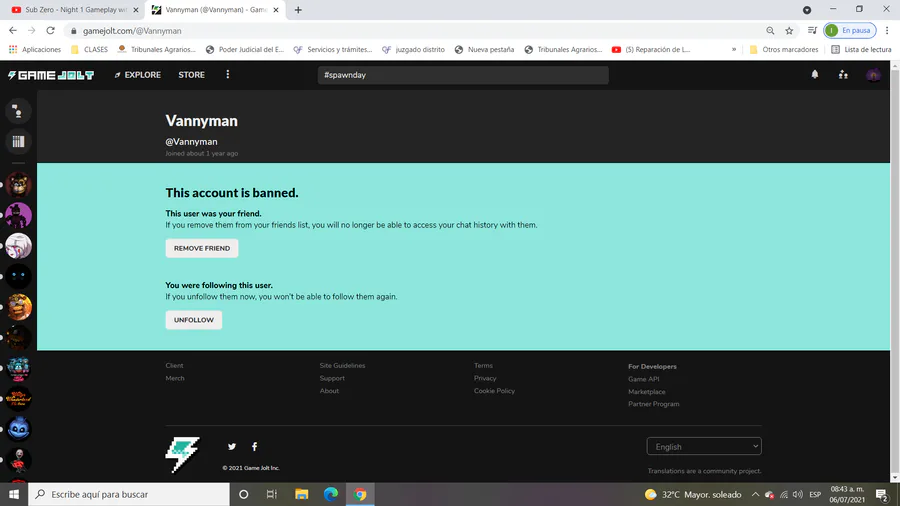Go to the Explore section
Screen dimensions: 900x506
coord(138,75)
